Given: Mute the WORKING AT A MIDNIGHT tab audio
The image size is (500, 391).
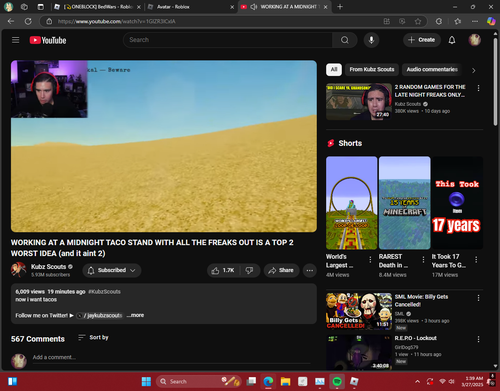Looking at the screenshot, I should (x=253, y=7).
